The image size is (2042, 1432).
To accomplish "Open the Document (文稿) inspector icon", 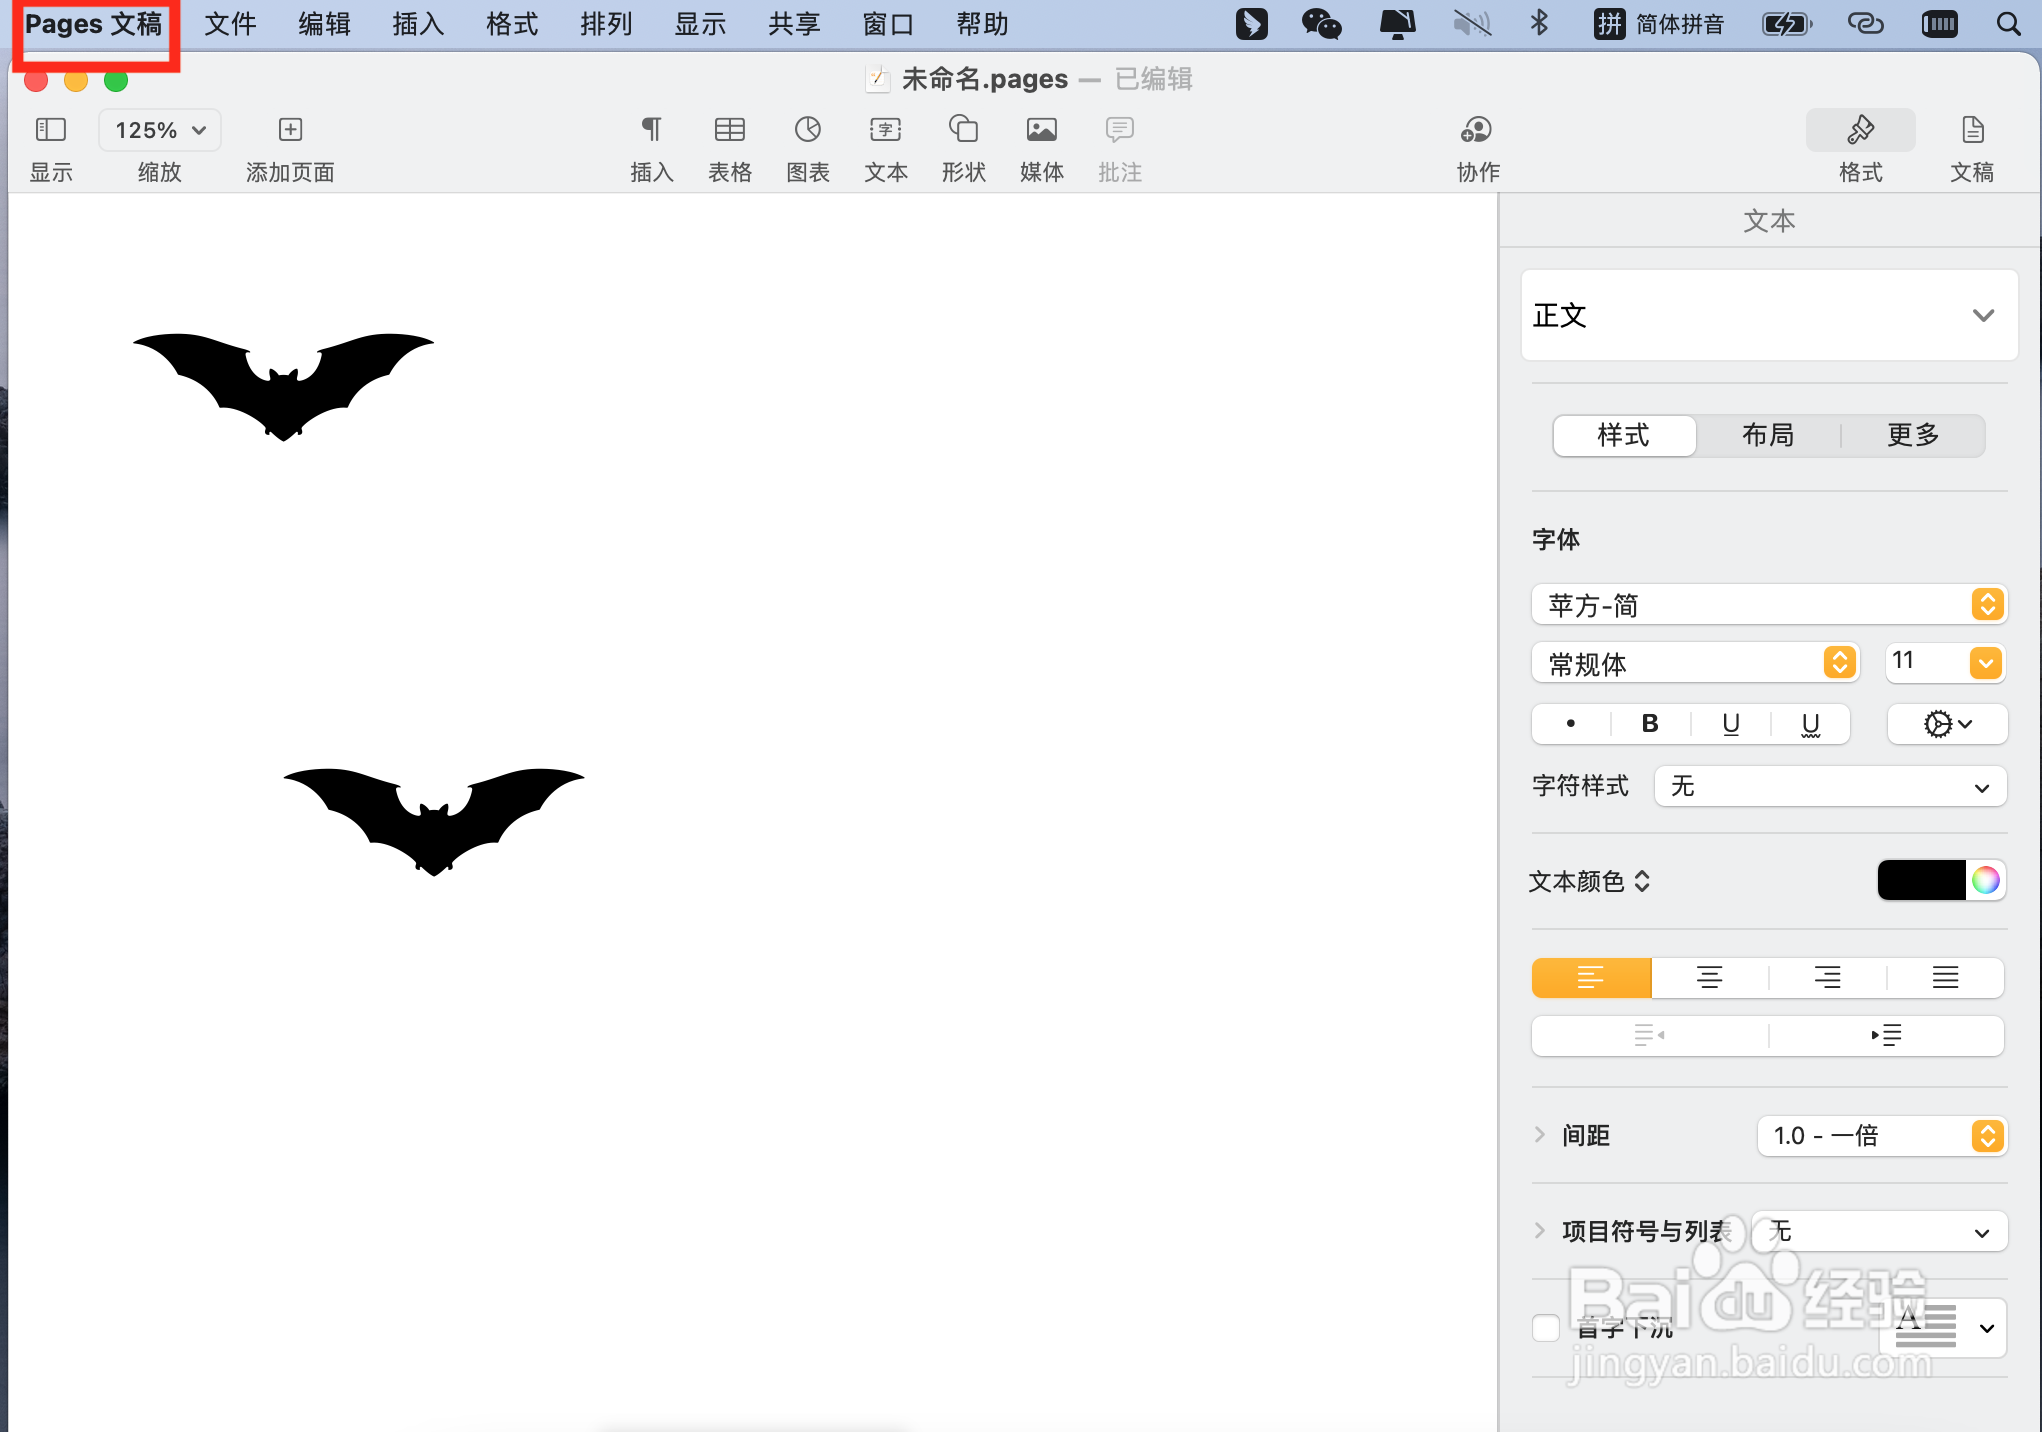I will (x=1972, y=130).
